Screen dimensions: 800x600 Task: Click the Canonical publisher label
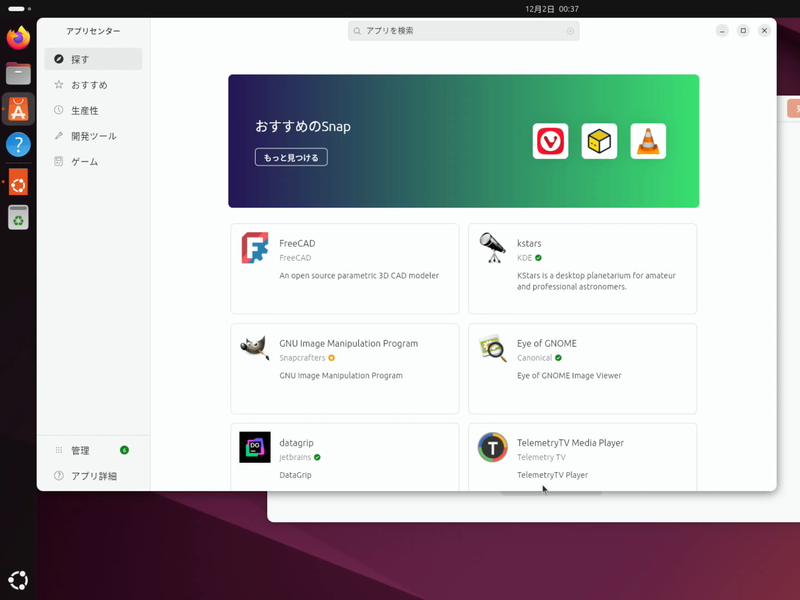click(534, 358)
